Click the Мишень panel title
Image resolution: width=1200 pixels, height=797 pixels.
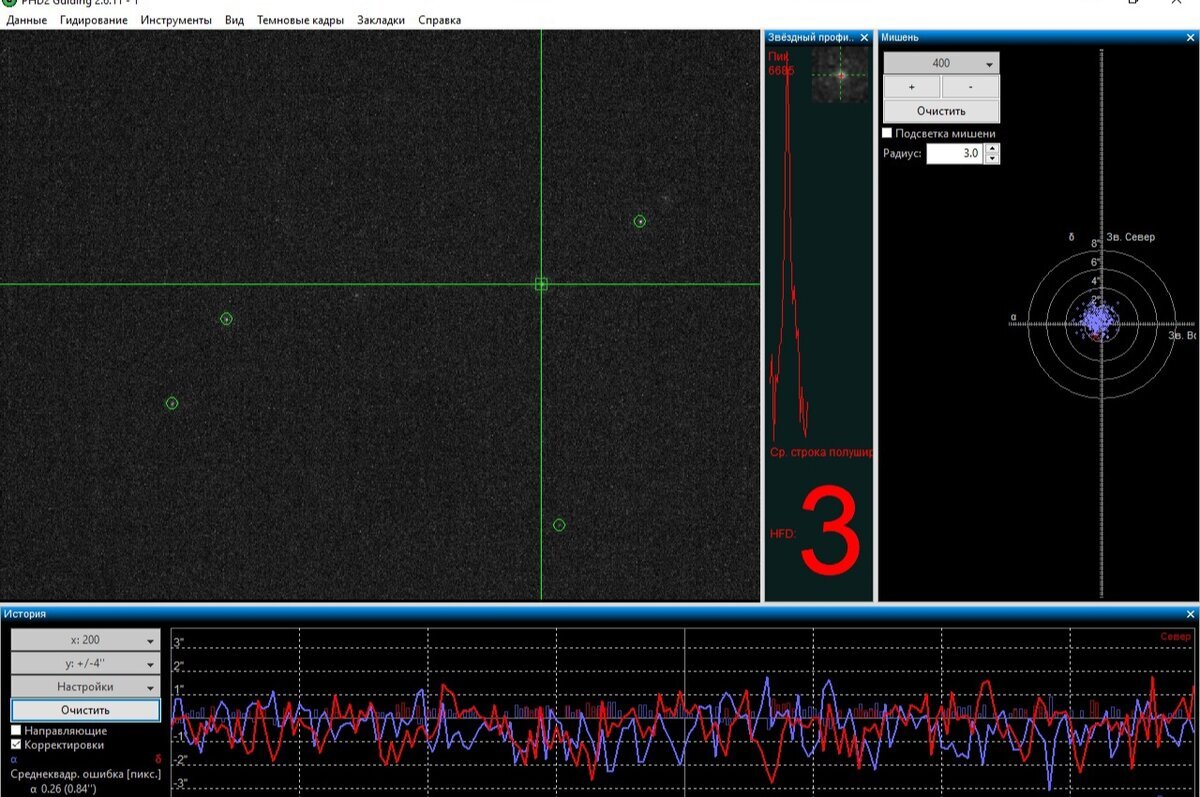point(900,37)
